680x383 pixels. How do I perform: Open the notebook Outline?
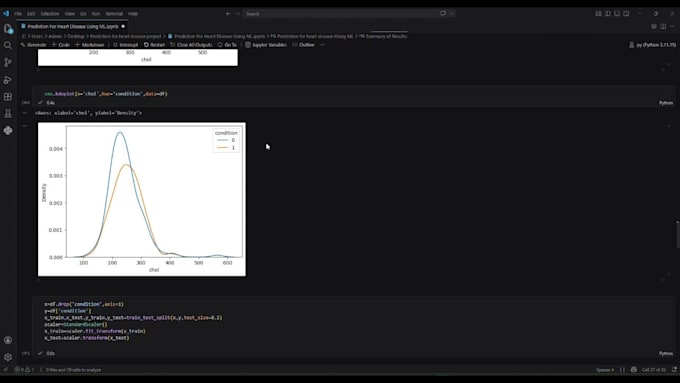tap(303, 45)
